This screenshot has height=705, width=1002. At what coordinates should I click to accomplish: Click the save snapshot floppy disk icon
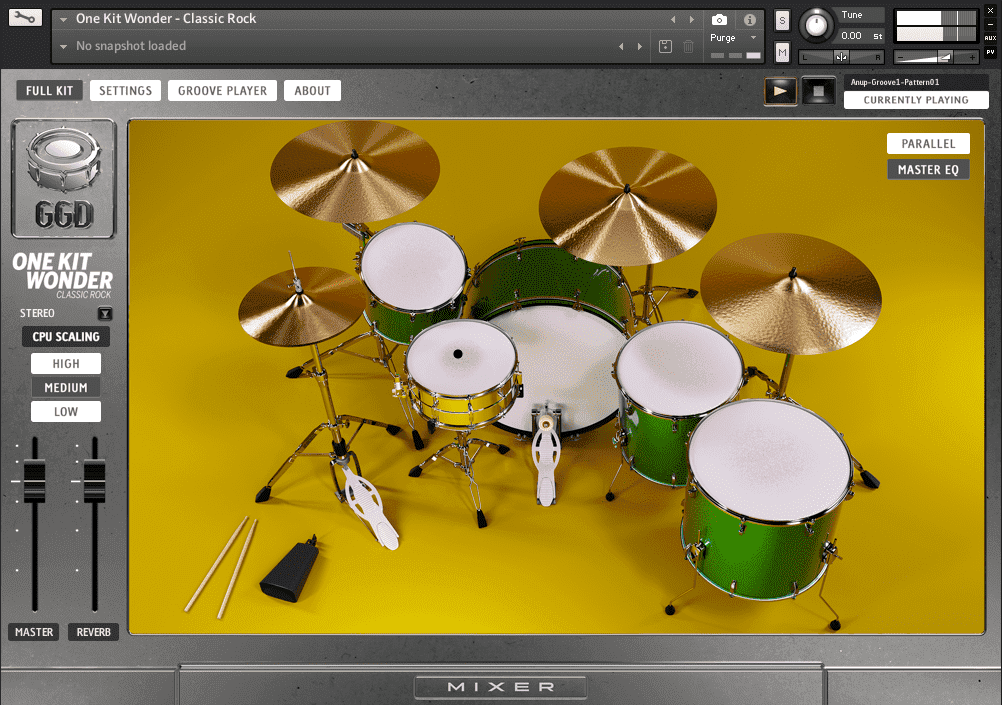coord(664,46)
